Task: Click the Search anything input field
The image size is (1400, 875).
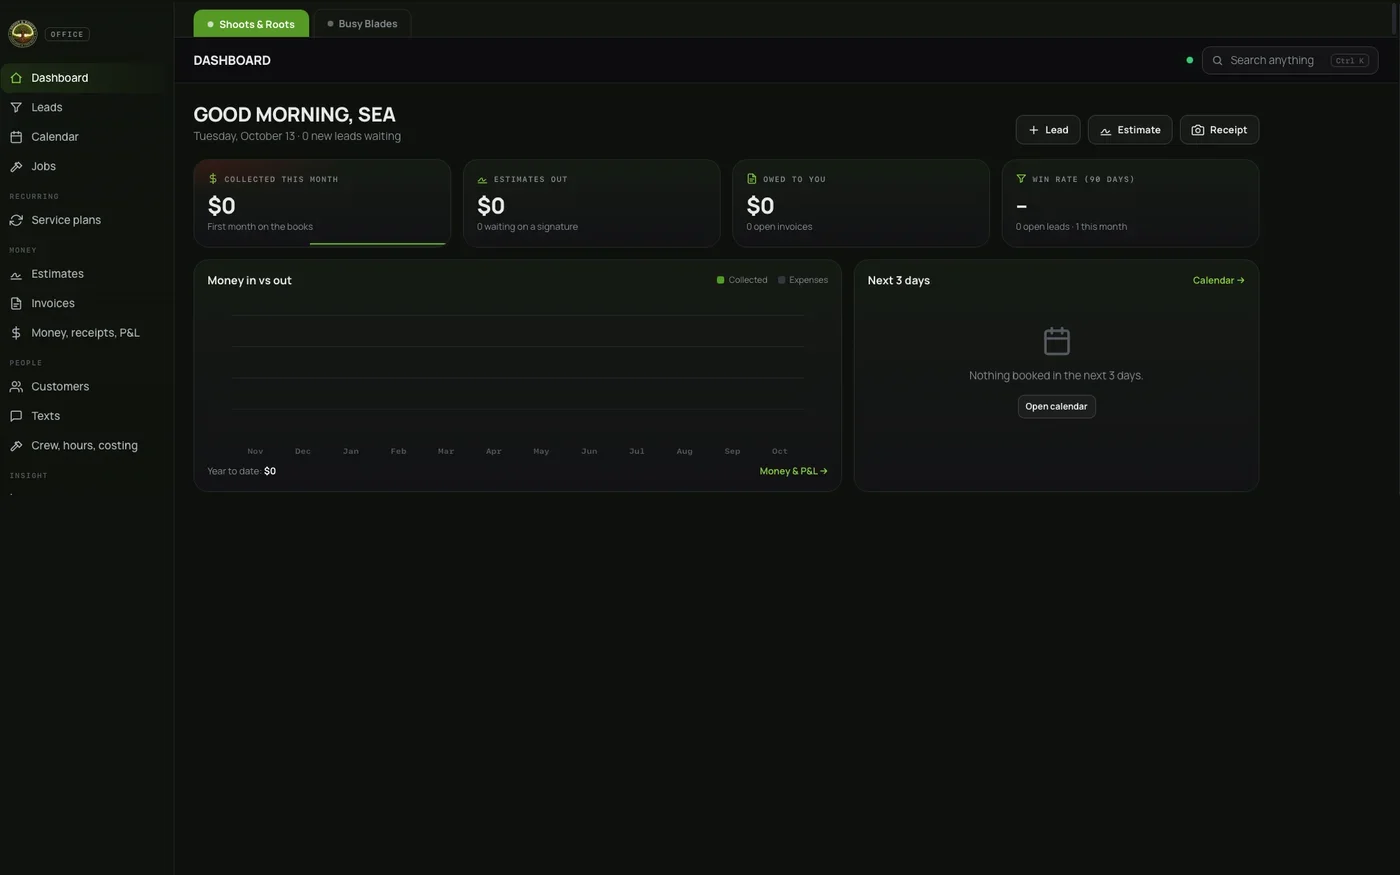Action: [x=1290, y=60]
